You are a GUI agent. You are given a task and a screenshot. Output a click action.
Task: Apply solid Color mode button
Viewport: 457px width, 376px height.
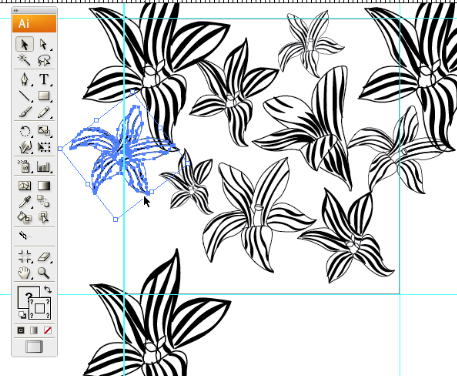tap(21, 330)
